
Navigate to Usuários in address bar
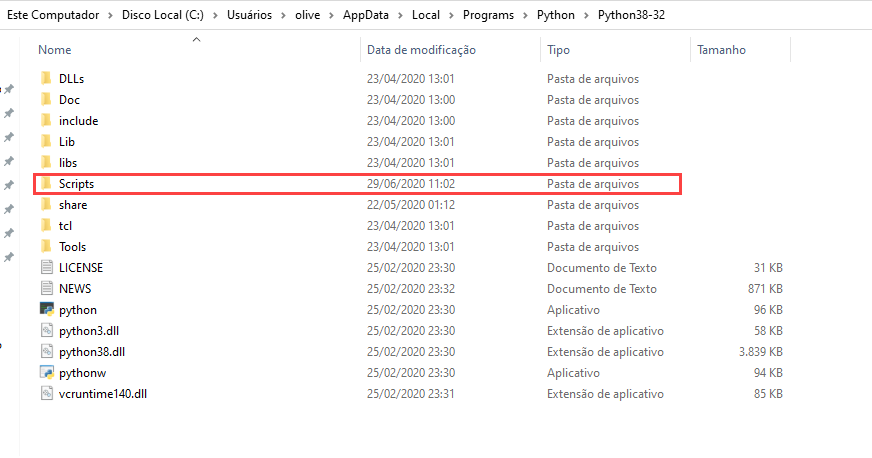click(249, 15)
